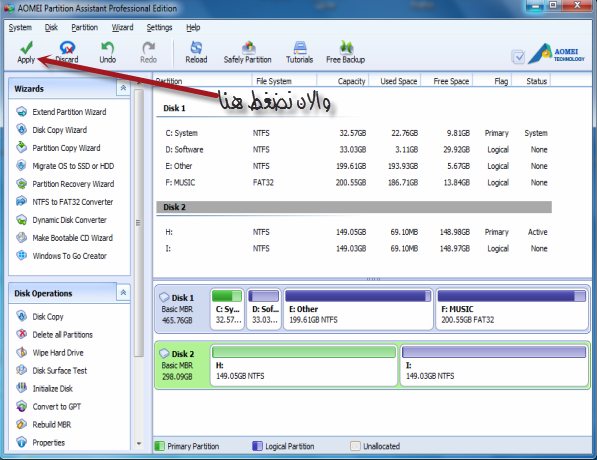597x460 pixels.
Task: Click the Logical Partition blue legend swatch
Action: (x=257, y=446)
